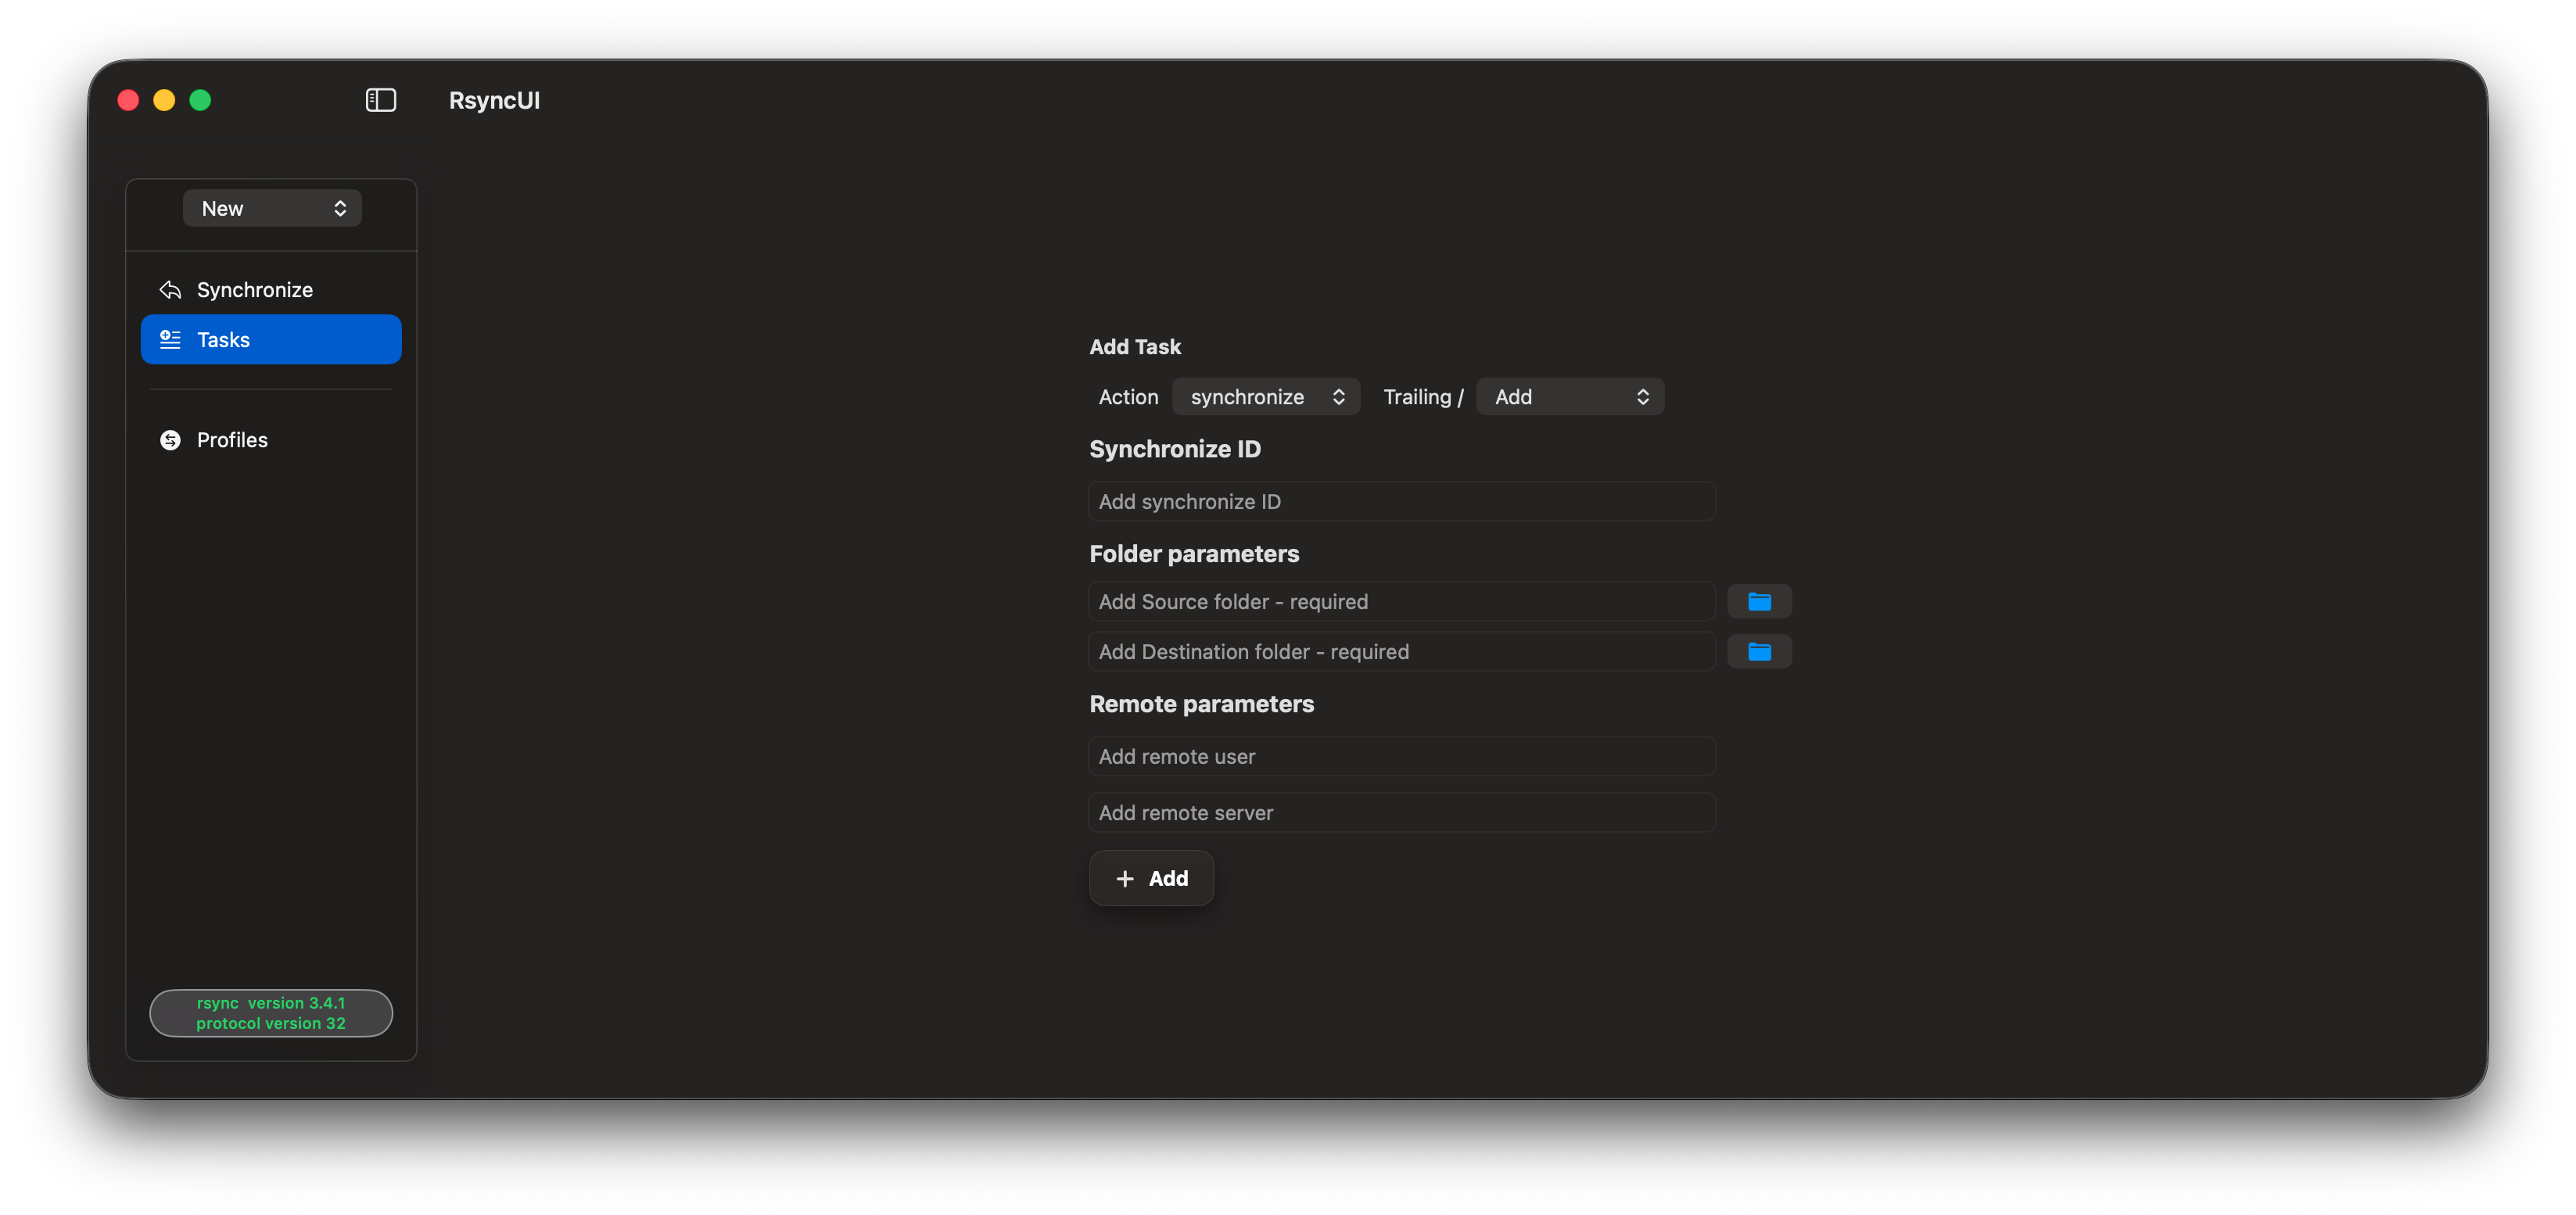Expand the Trailing / Add dropdown
The width and height of the screenshot is (2576, 1215).
coord(1570,397)
